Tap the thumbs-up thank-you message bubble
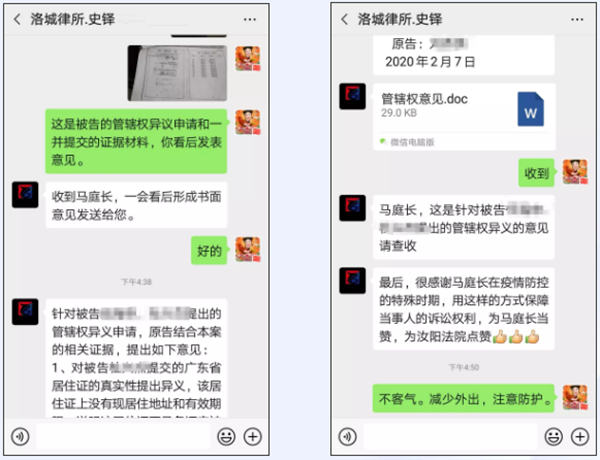The height and width of the screenshot is (460, 600). 464,309
